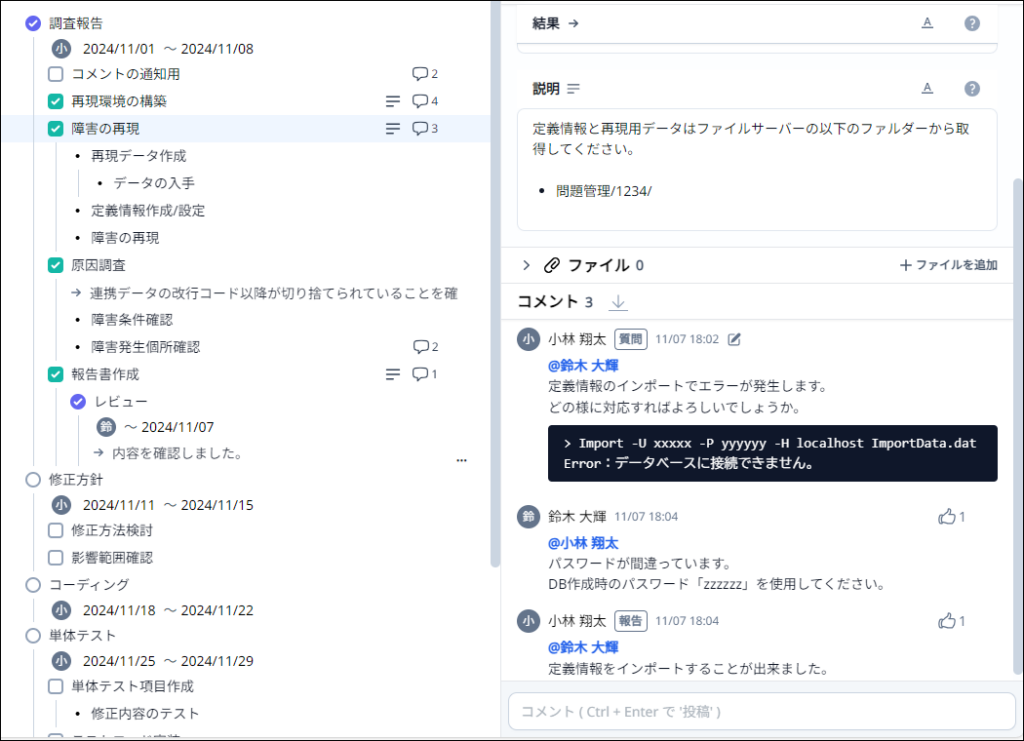Click the 鈴 avatar beside ～ 2024/11/07
The width and height of the screenshot is (1024, 741).
(x=106, y=427)
